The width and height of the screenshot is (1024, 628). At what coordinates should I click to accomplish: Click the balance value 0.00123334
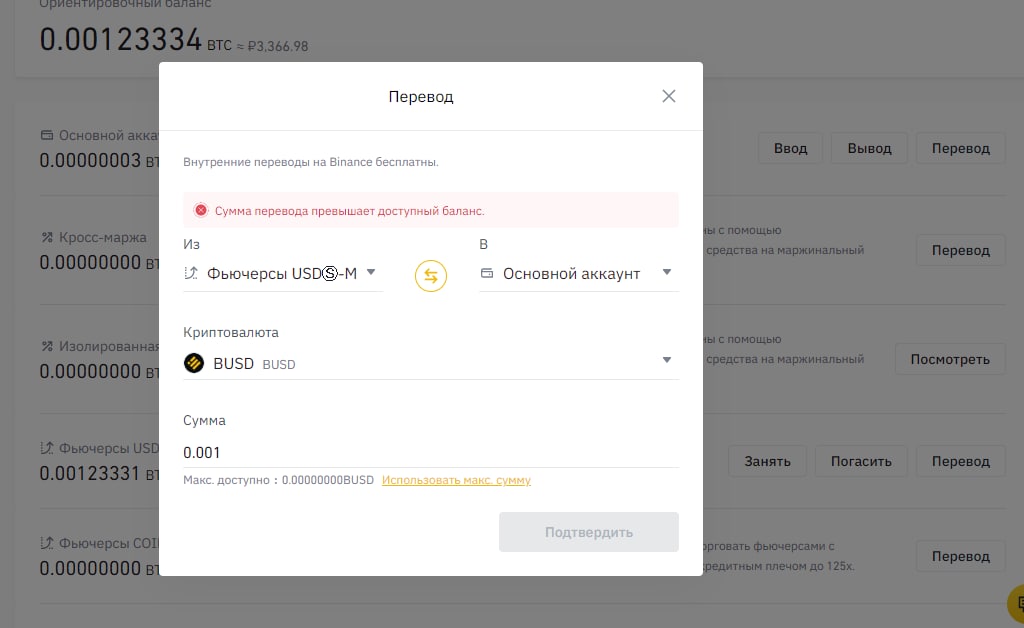pyautogui.click(x=120, y=39)
